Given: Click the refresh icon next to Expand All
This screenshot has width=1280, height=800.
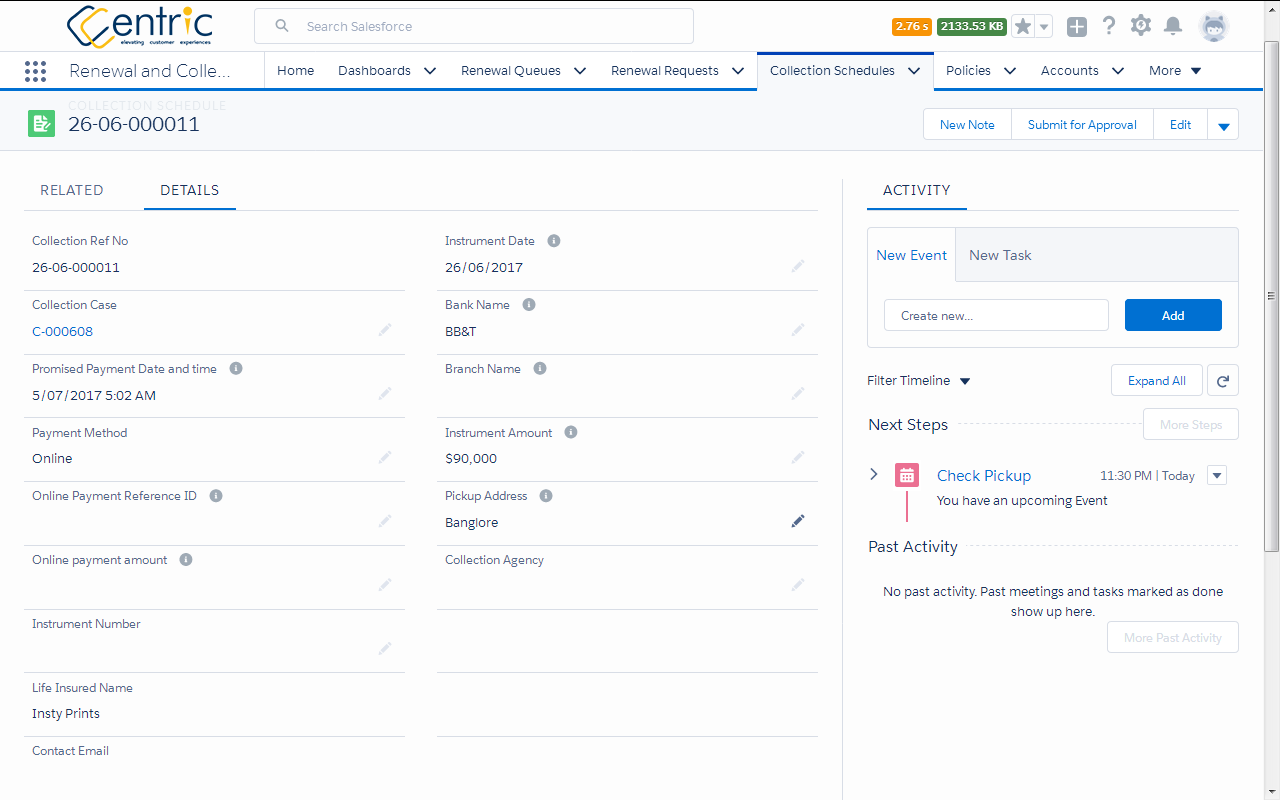Looking at the screenshot, I should click(1222, 380).
